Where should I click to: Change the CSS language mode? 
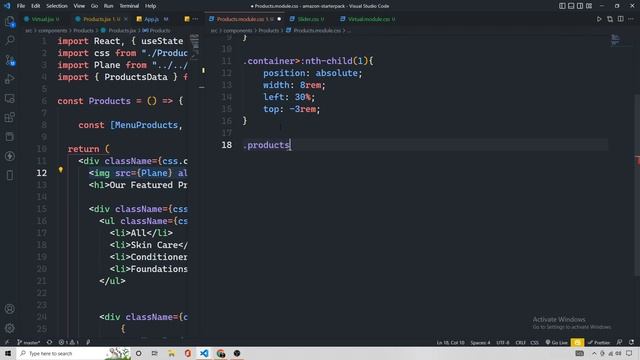point(534,342)
